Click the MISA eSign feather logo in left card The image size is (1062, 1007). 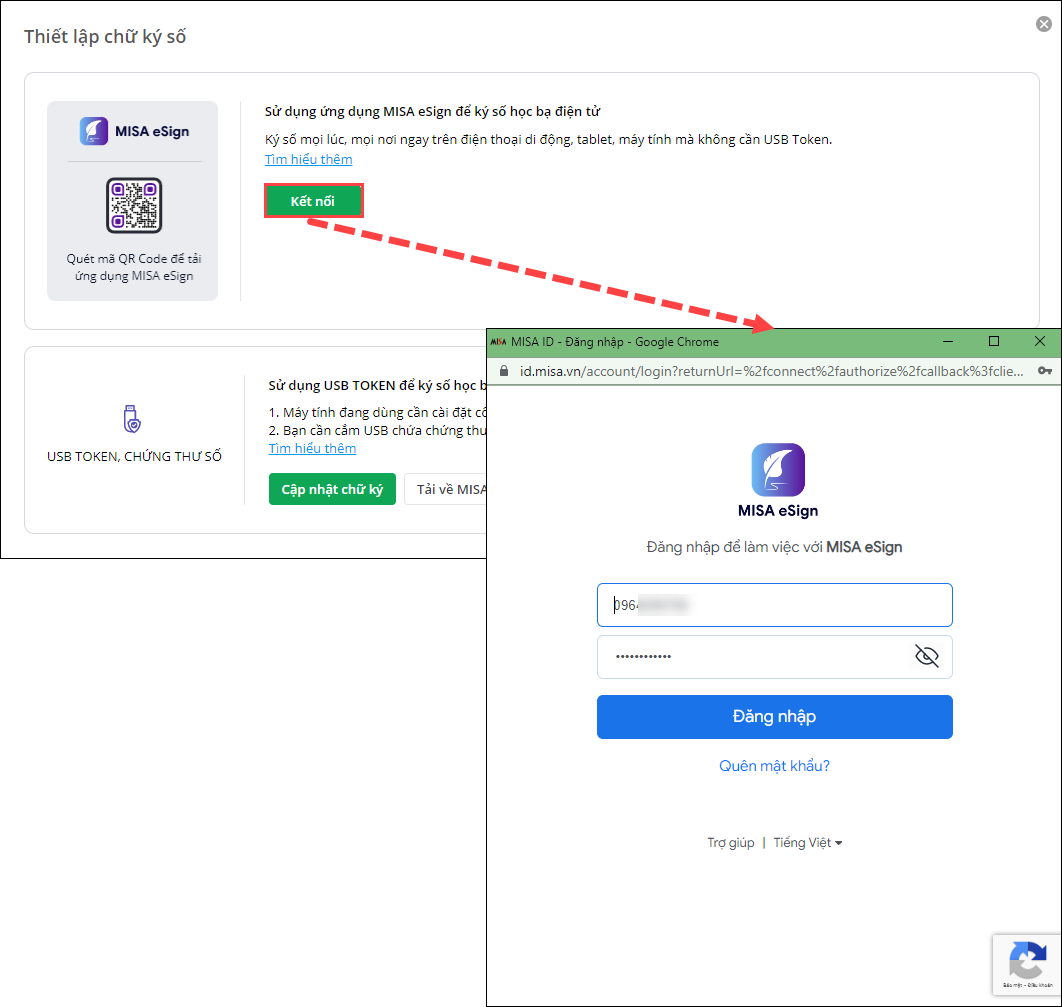point(93,131)
